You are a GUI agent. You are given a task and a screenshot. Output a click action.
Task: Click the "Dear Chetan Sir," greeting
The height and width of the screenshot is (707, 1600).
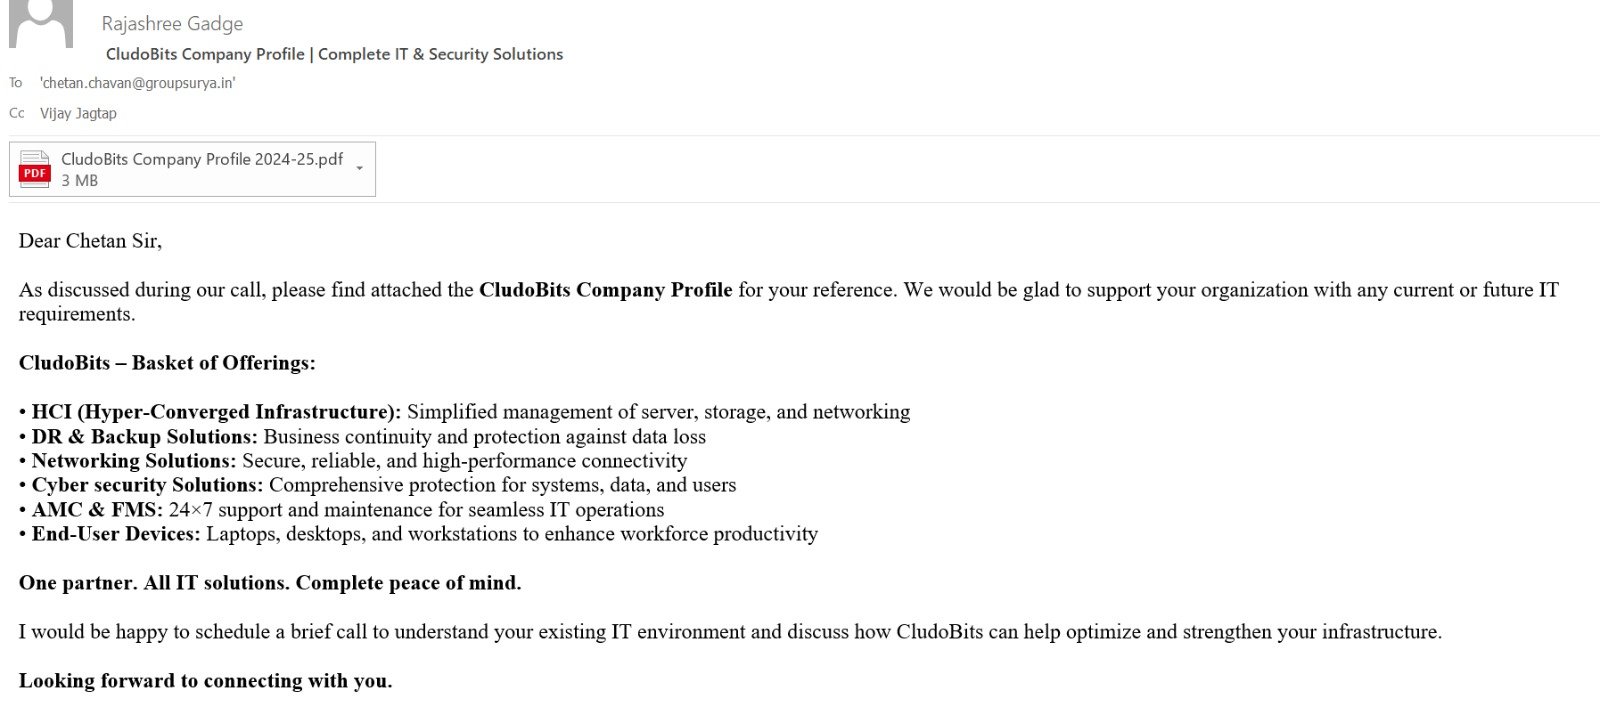(90, 241)
